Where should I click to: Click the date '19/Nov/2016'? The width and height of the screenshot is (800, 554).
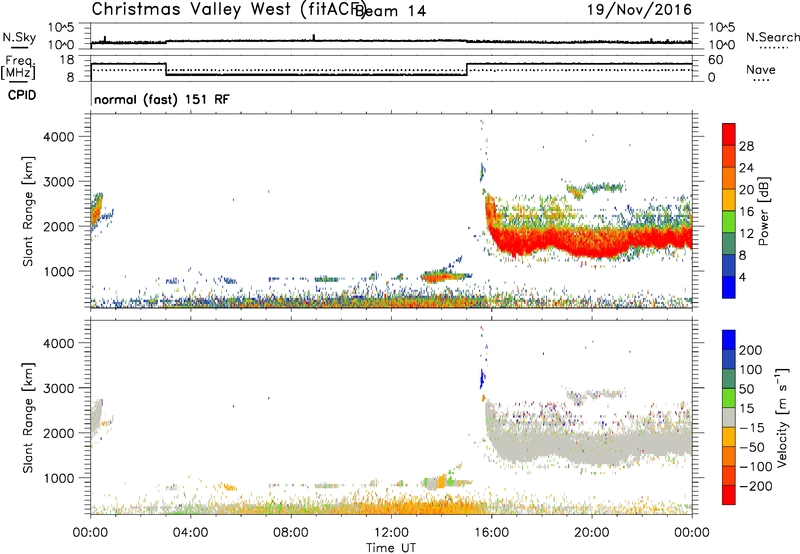pyautogui.click(x=639, y=9)
